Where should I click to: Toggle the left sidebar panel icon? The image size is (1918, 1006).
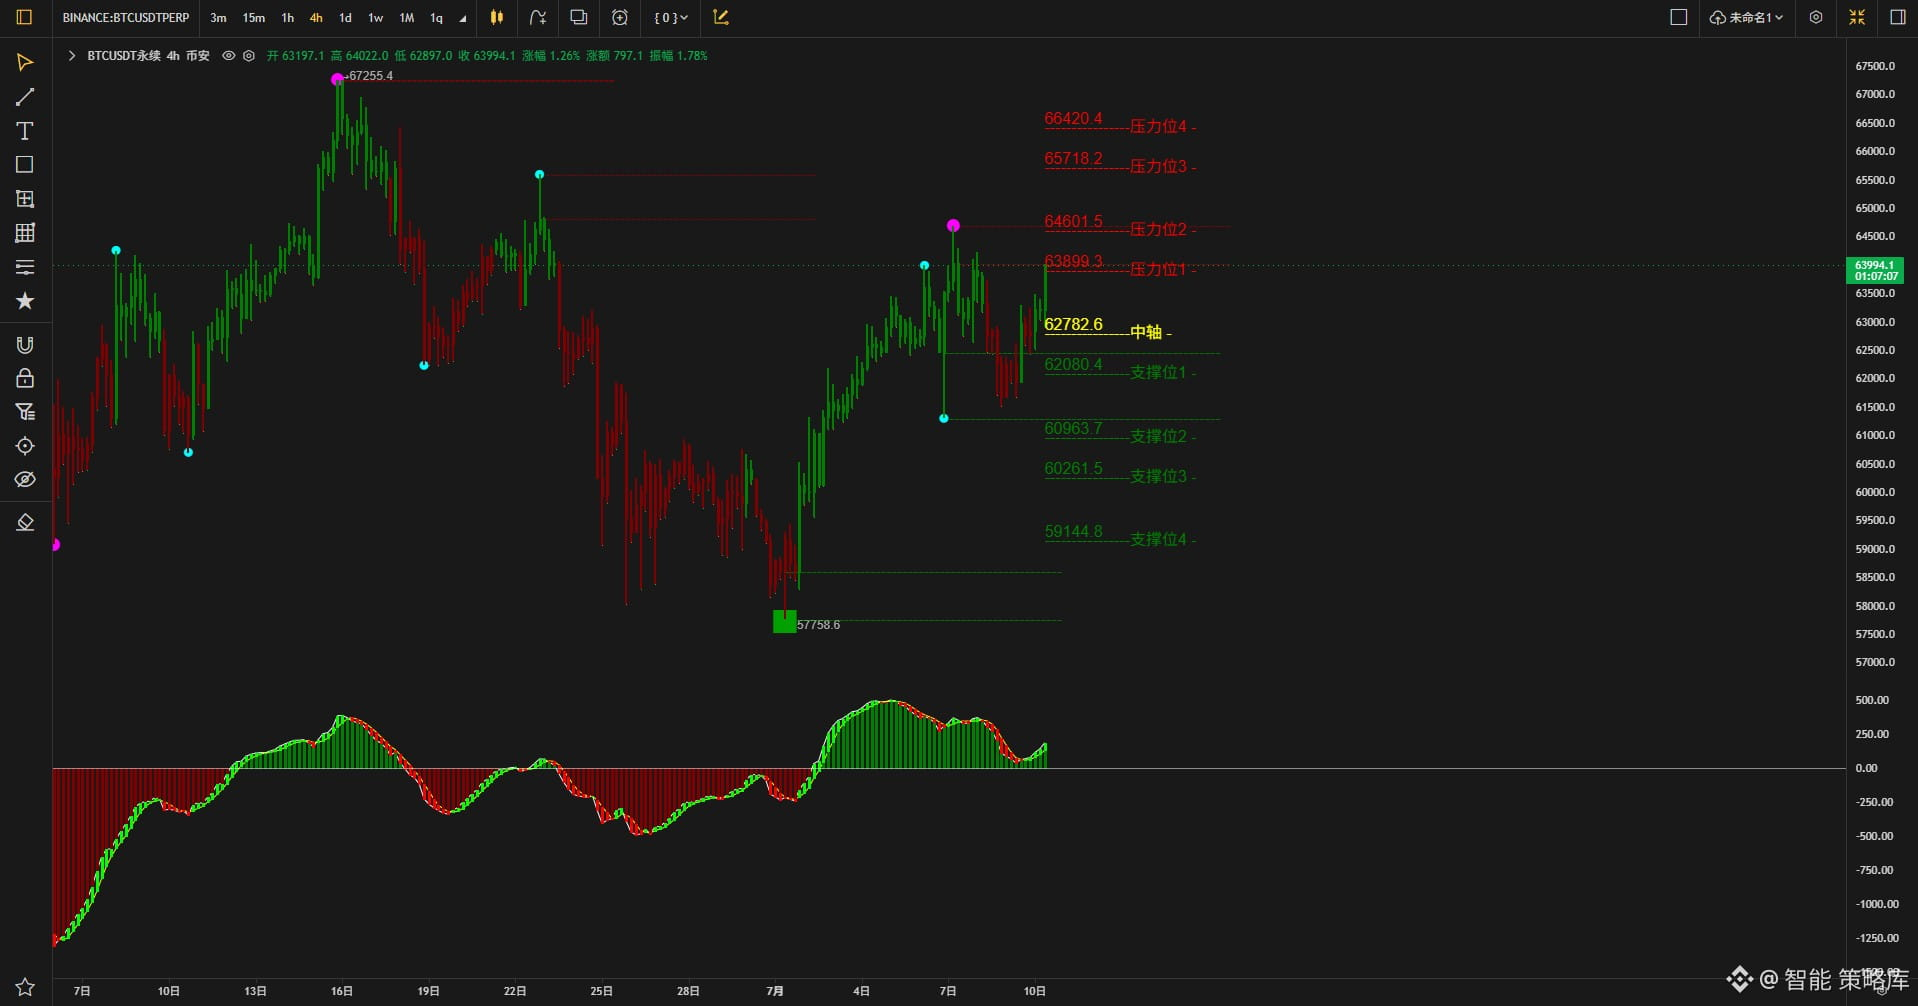click(x=25, y=17)
